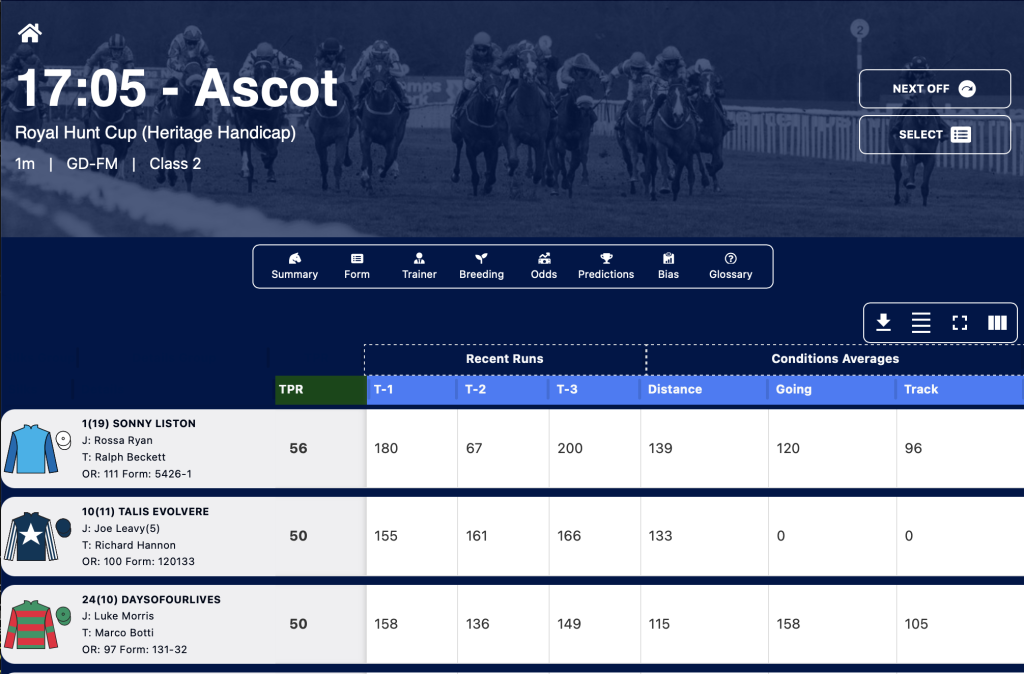
Task: Change row density with lines icon
Action: (921, 323)
